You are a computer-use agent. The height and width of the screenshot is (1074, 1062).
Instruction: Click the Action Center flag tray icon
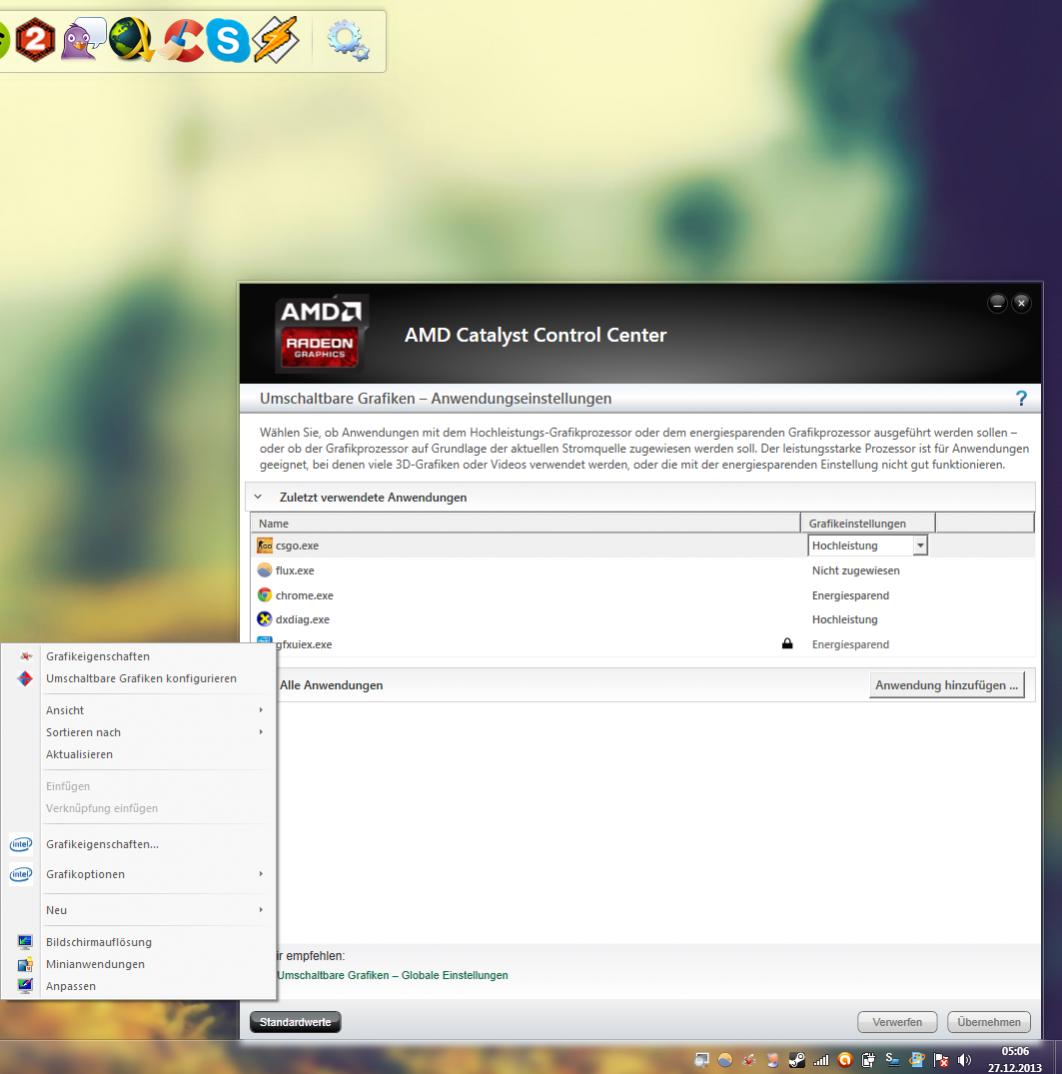[941, 1060]
